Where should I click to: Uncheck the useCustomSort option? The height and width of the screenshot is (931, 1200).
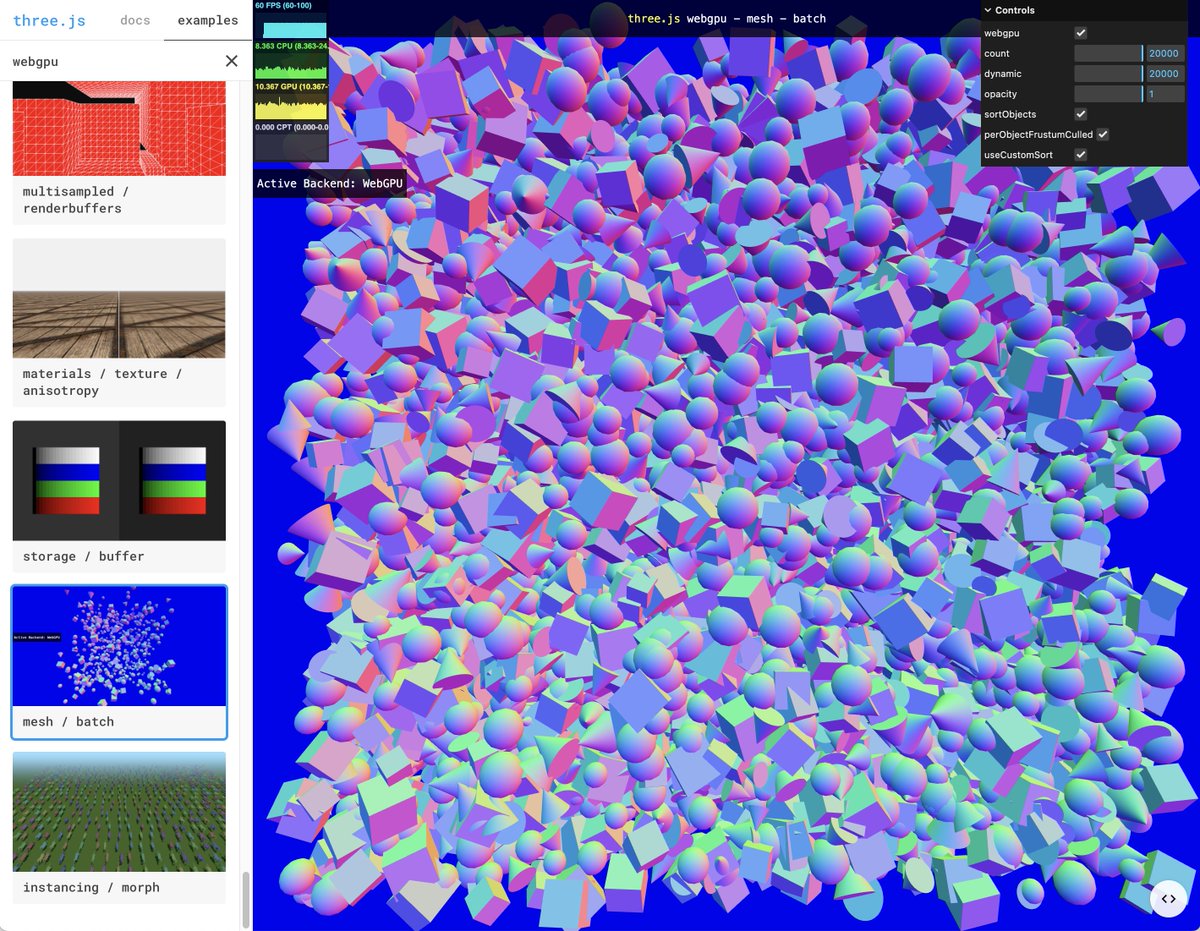(1080, 155)
